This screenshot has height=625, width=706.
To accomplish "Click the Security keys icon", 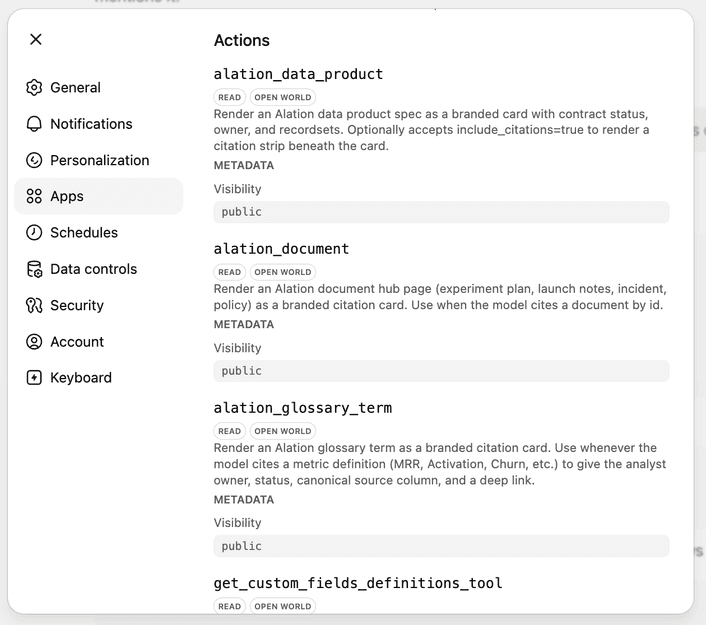I will point(34,305).
